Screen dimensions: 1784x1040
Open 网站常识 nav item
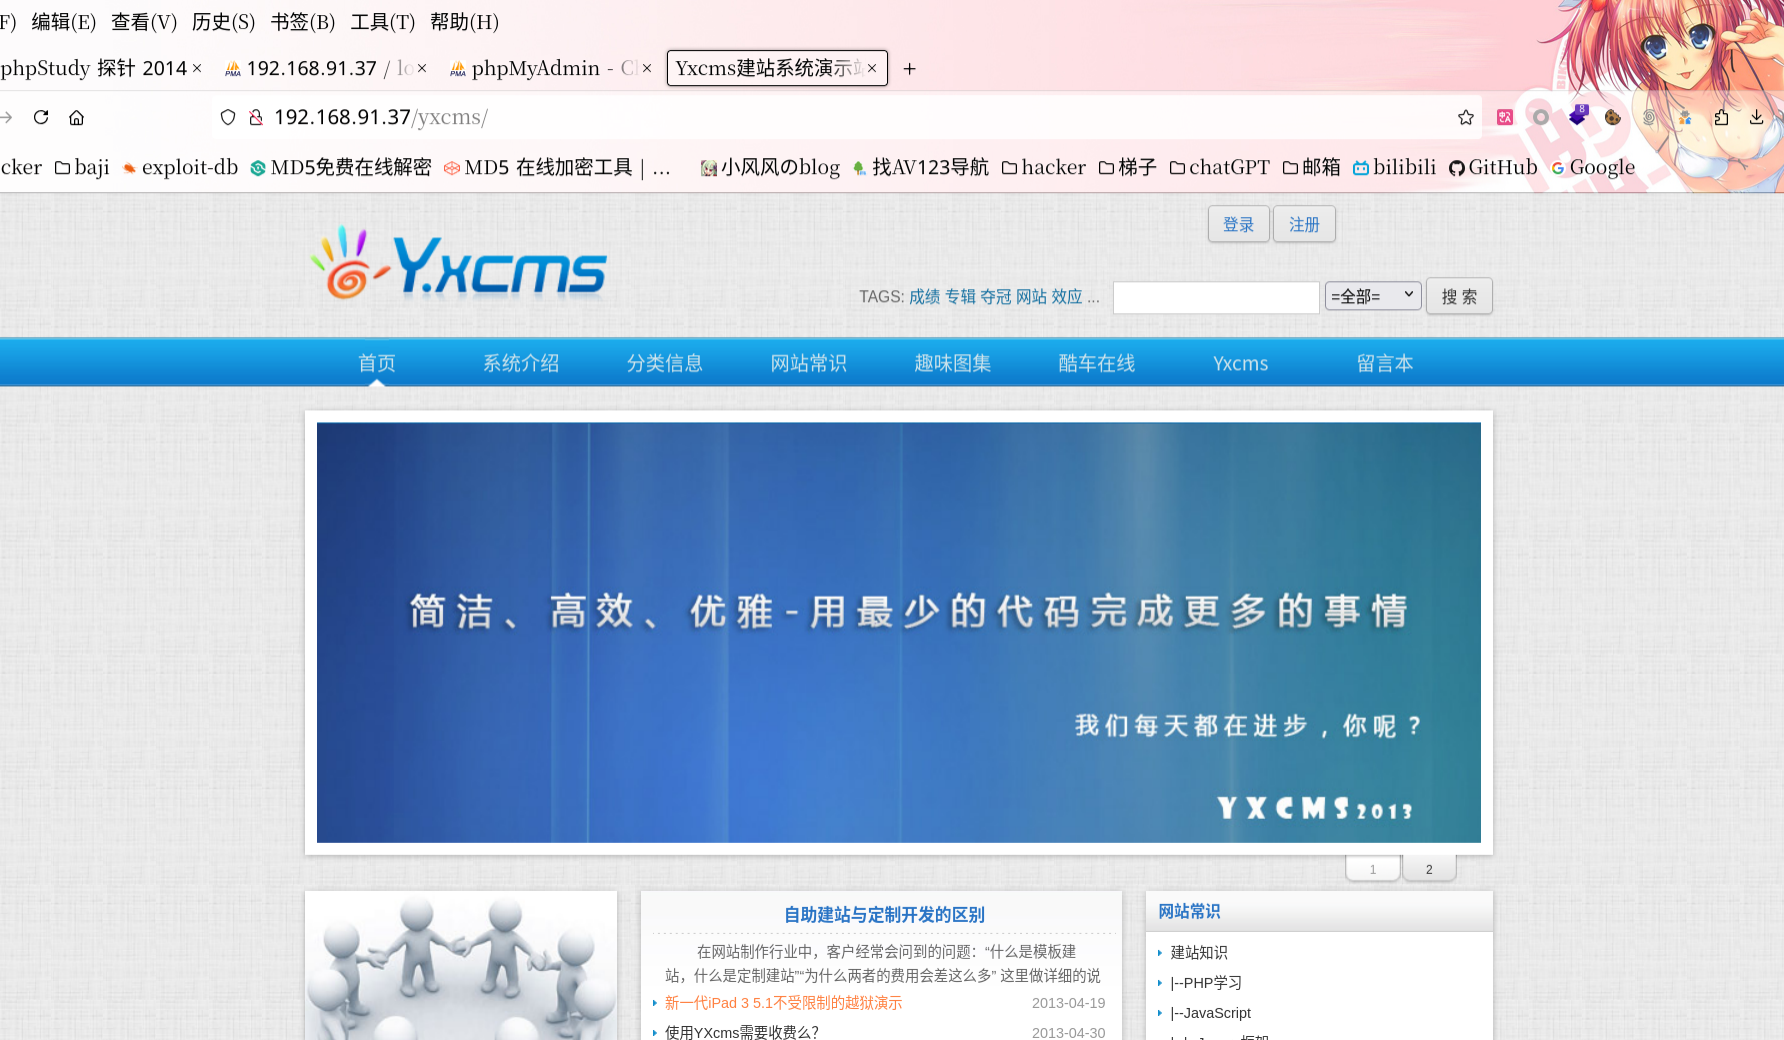[x=809, y=363]
